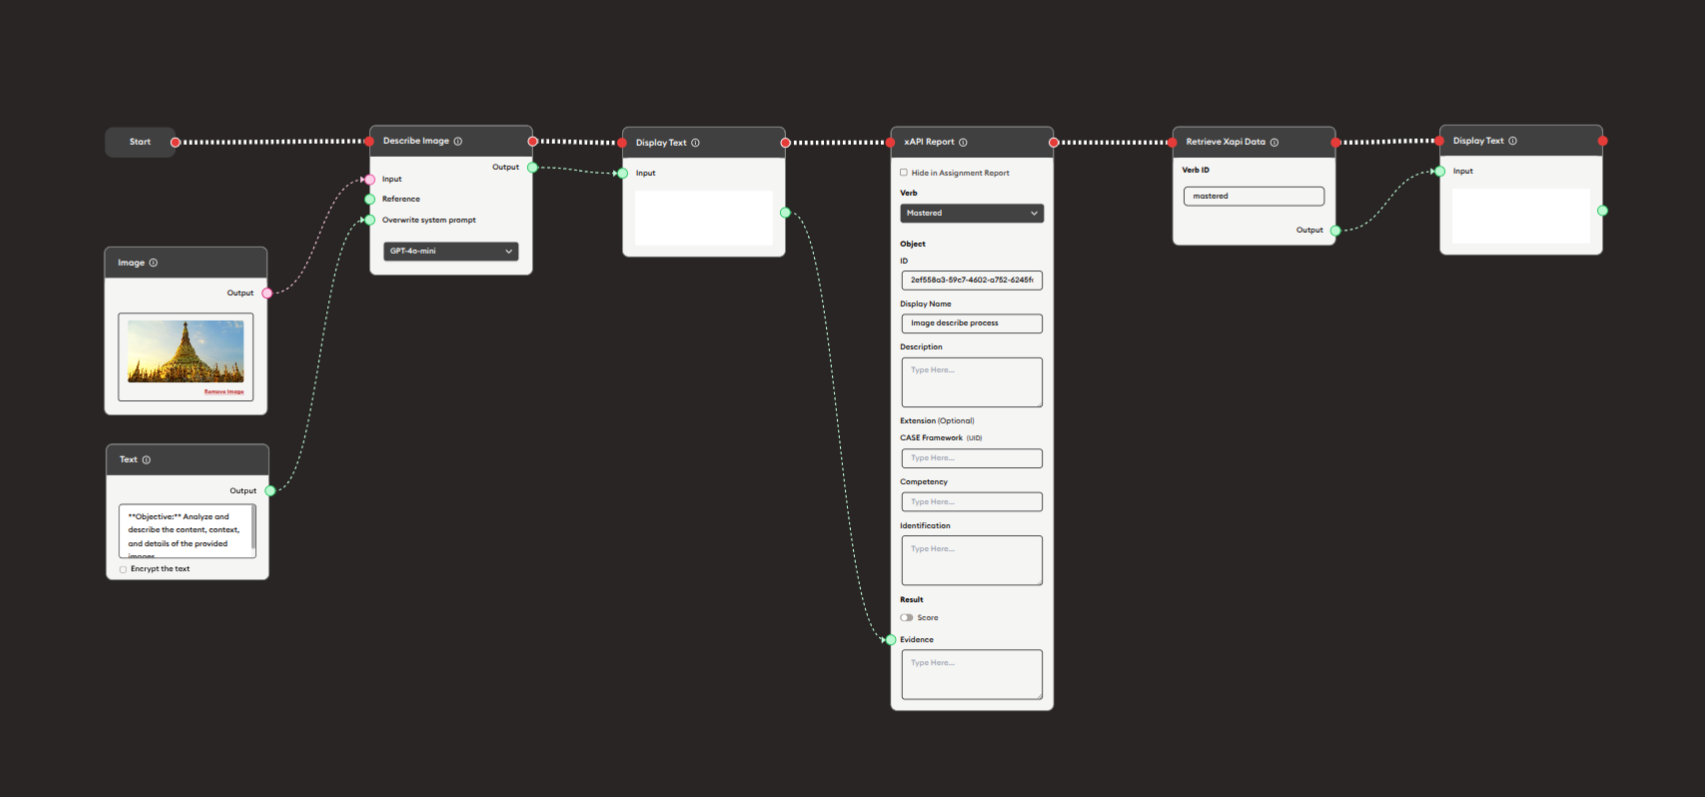Click info icon beside xAPI Report title
1705x797 pixels.
pos(963,142)
